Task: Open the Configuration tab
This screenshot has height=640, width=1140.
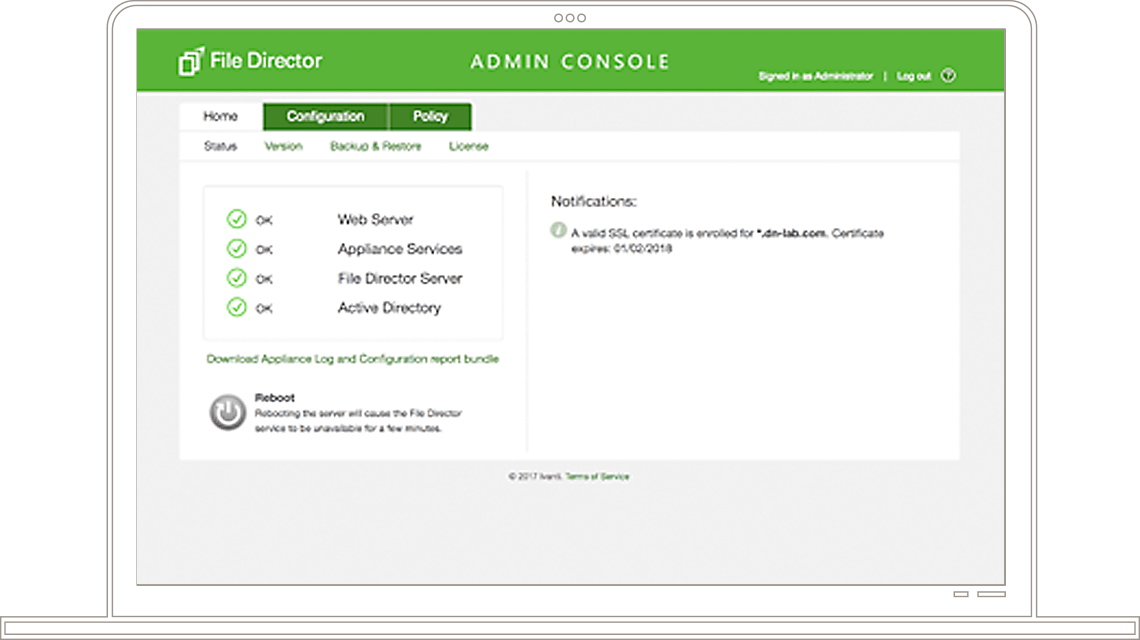Action: click(x=326, y=116)
